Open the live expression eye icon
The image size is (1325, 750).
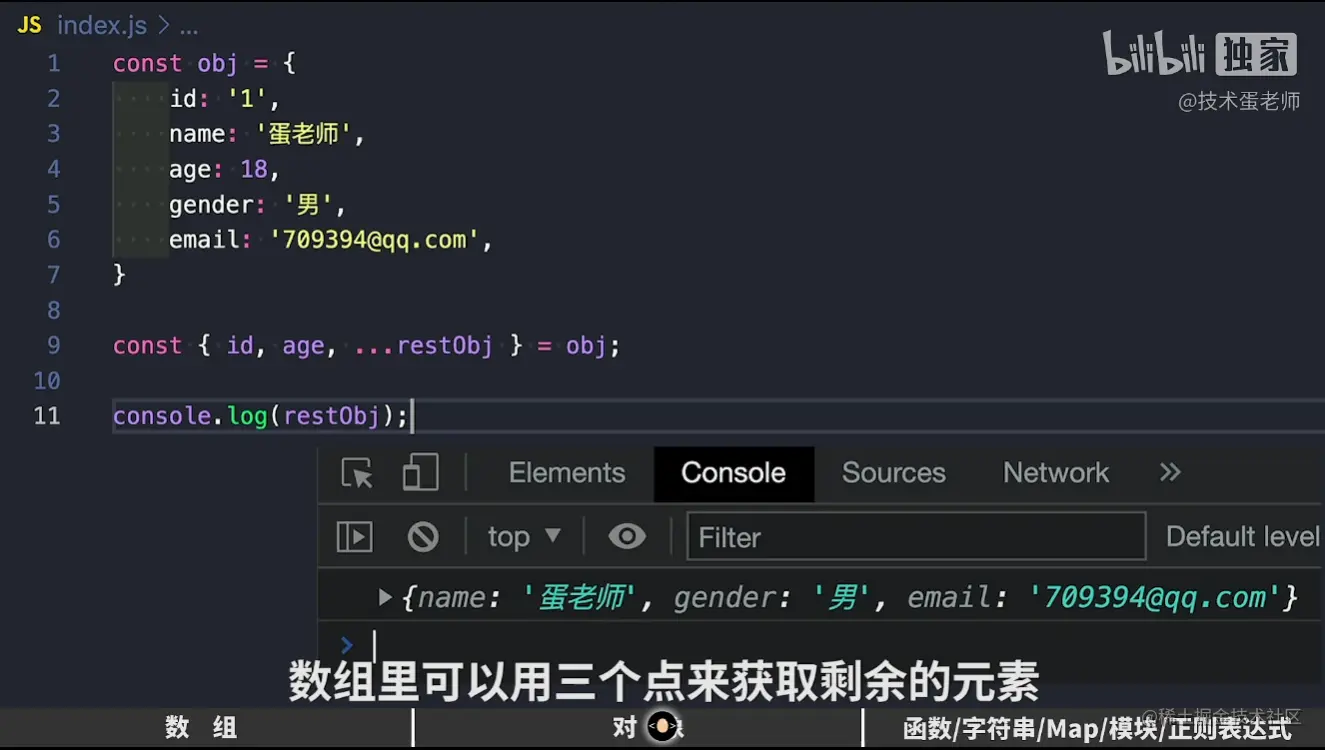626,536
